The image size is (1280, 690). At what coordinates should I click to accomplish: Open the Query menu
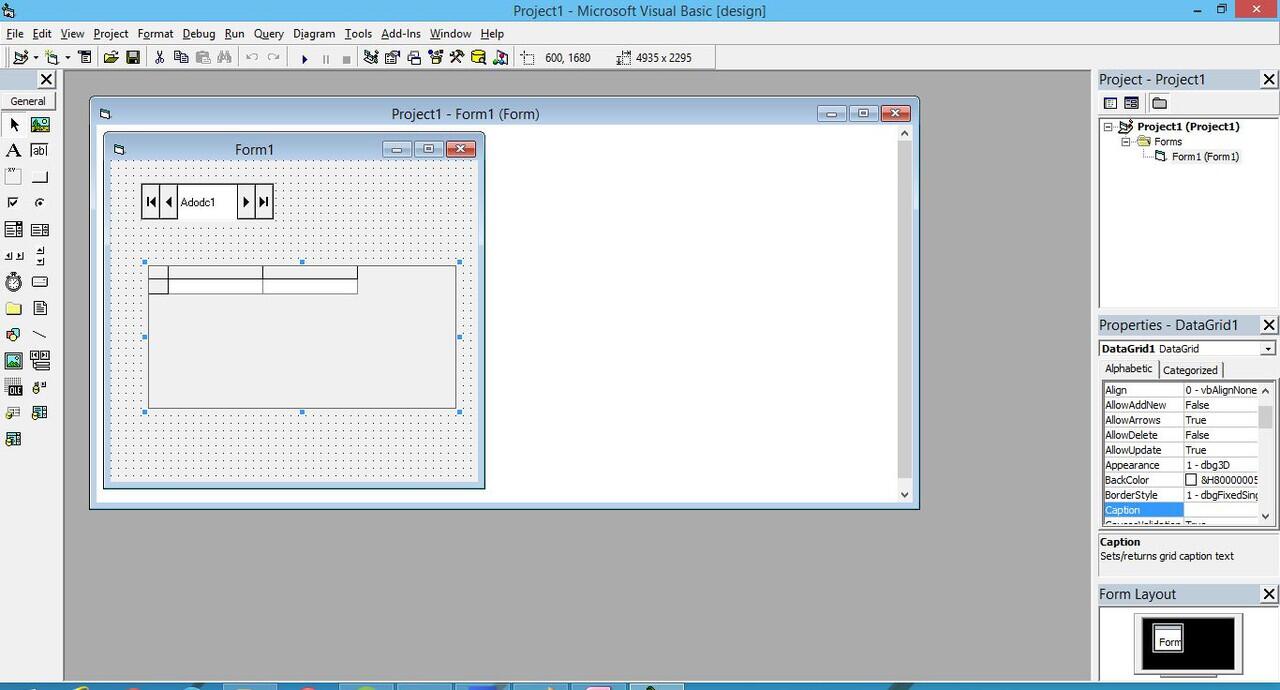269,34
